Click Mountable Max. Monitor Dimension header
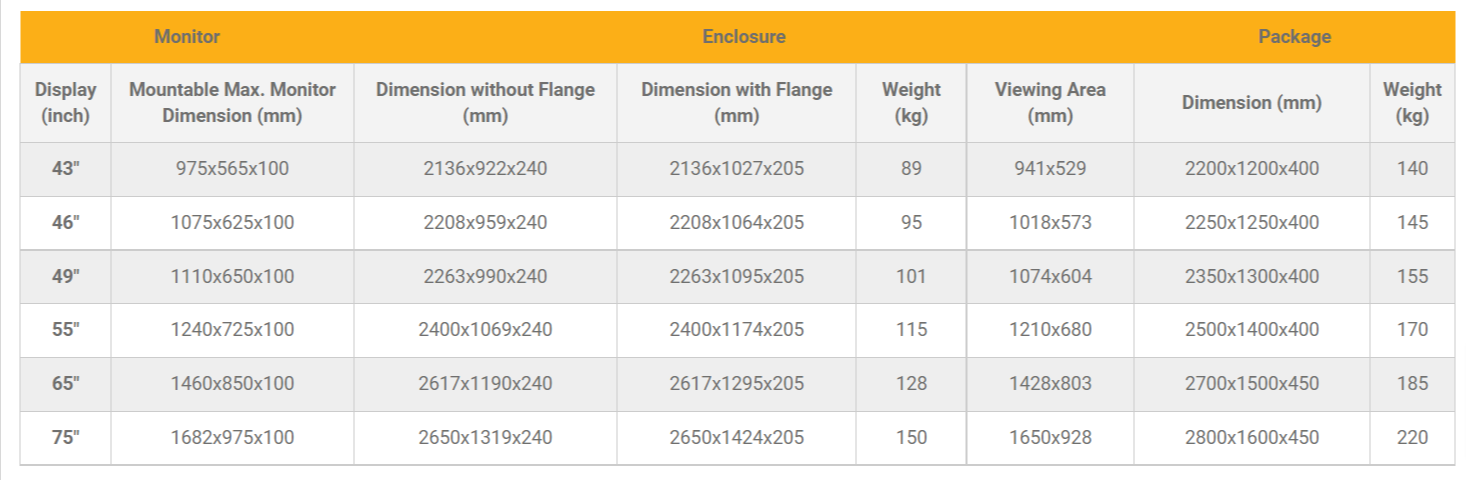 click(232, 102)
